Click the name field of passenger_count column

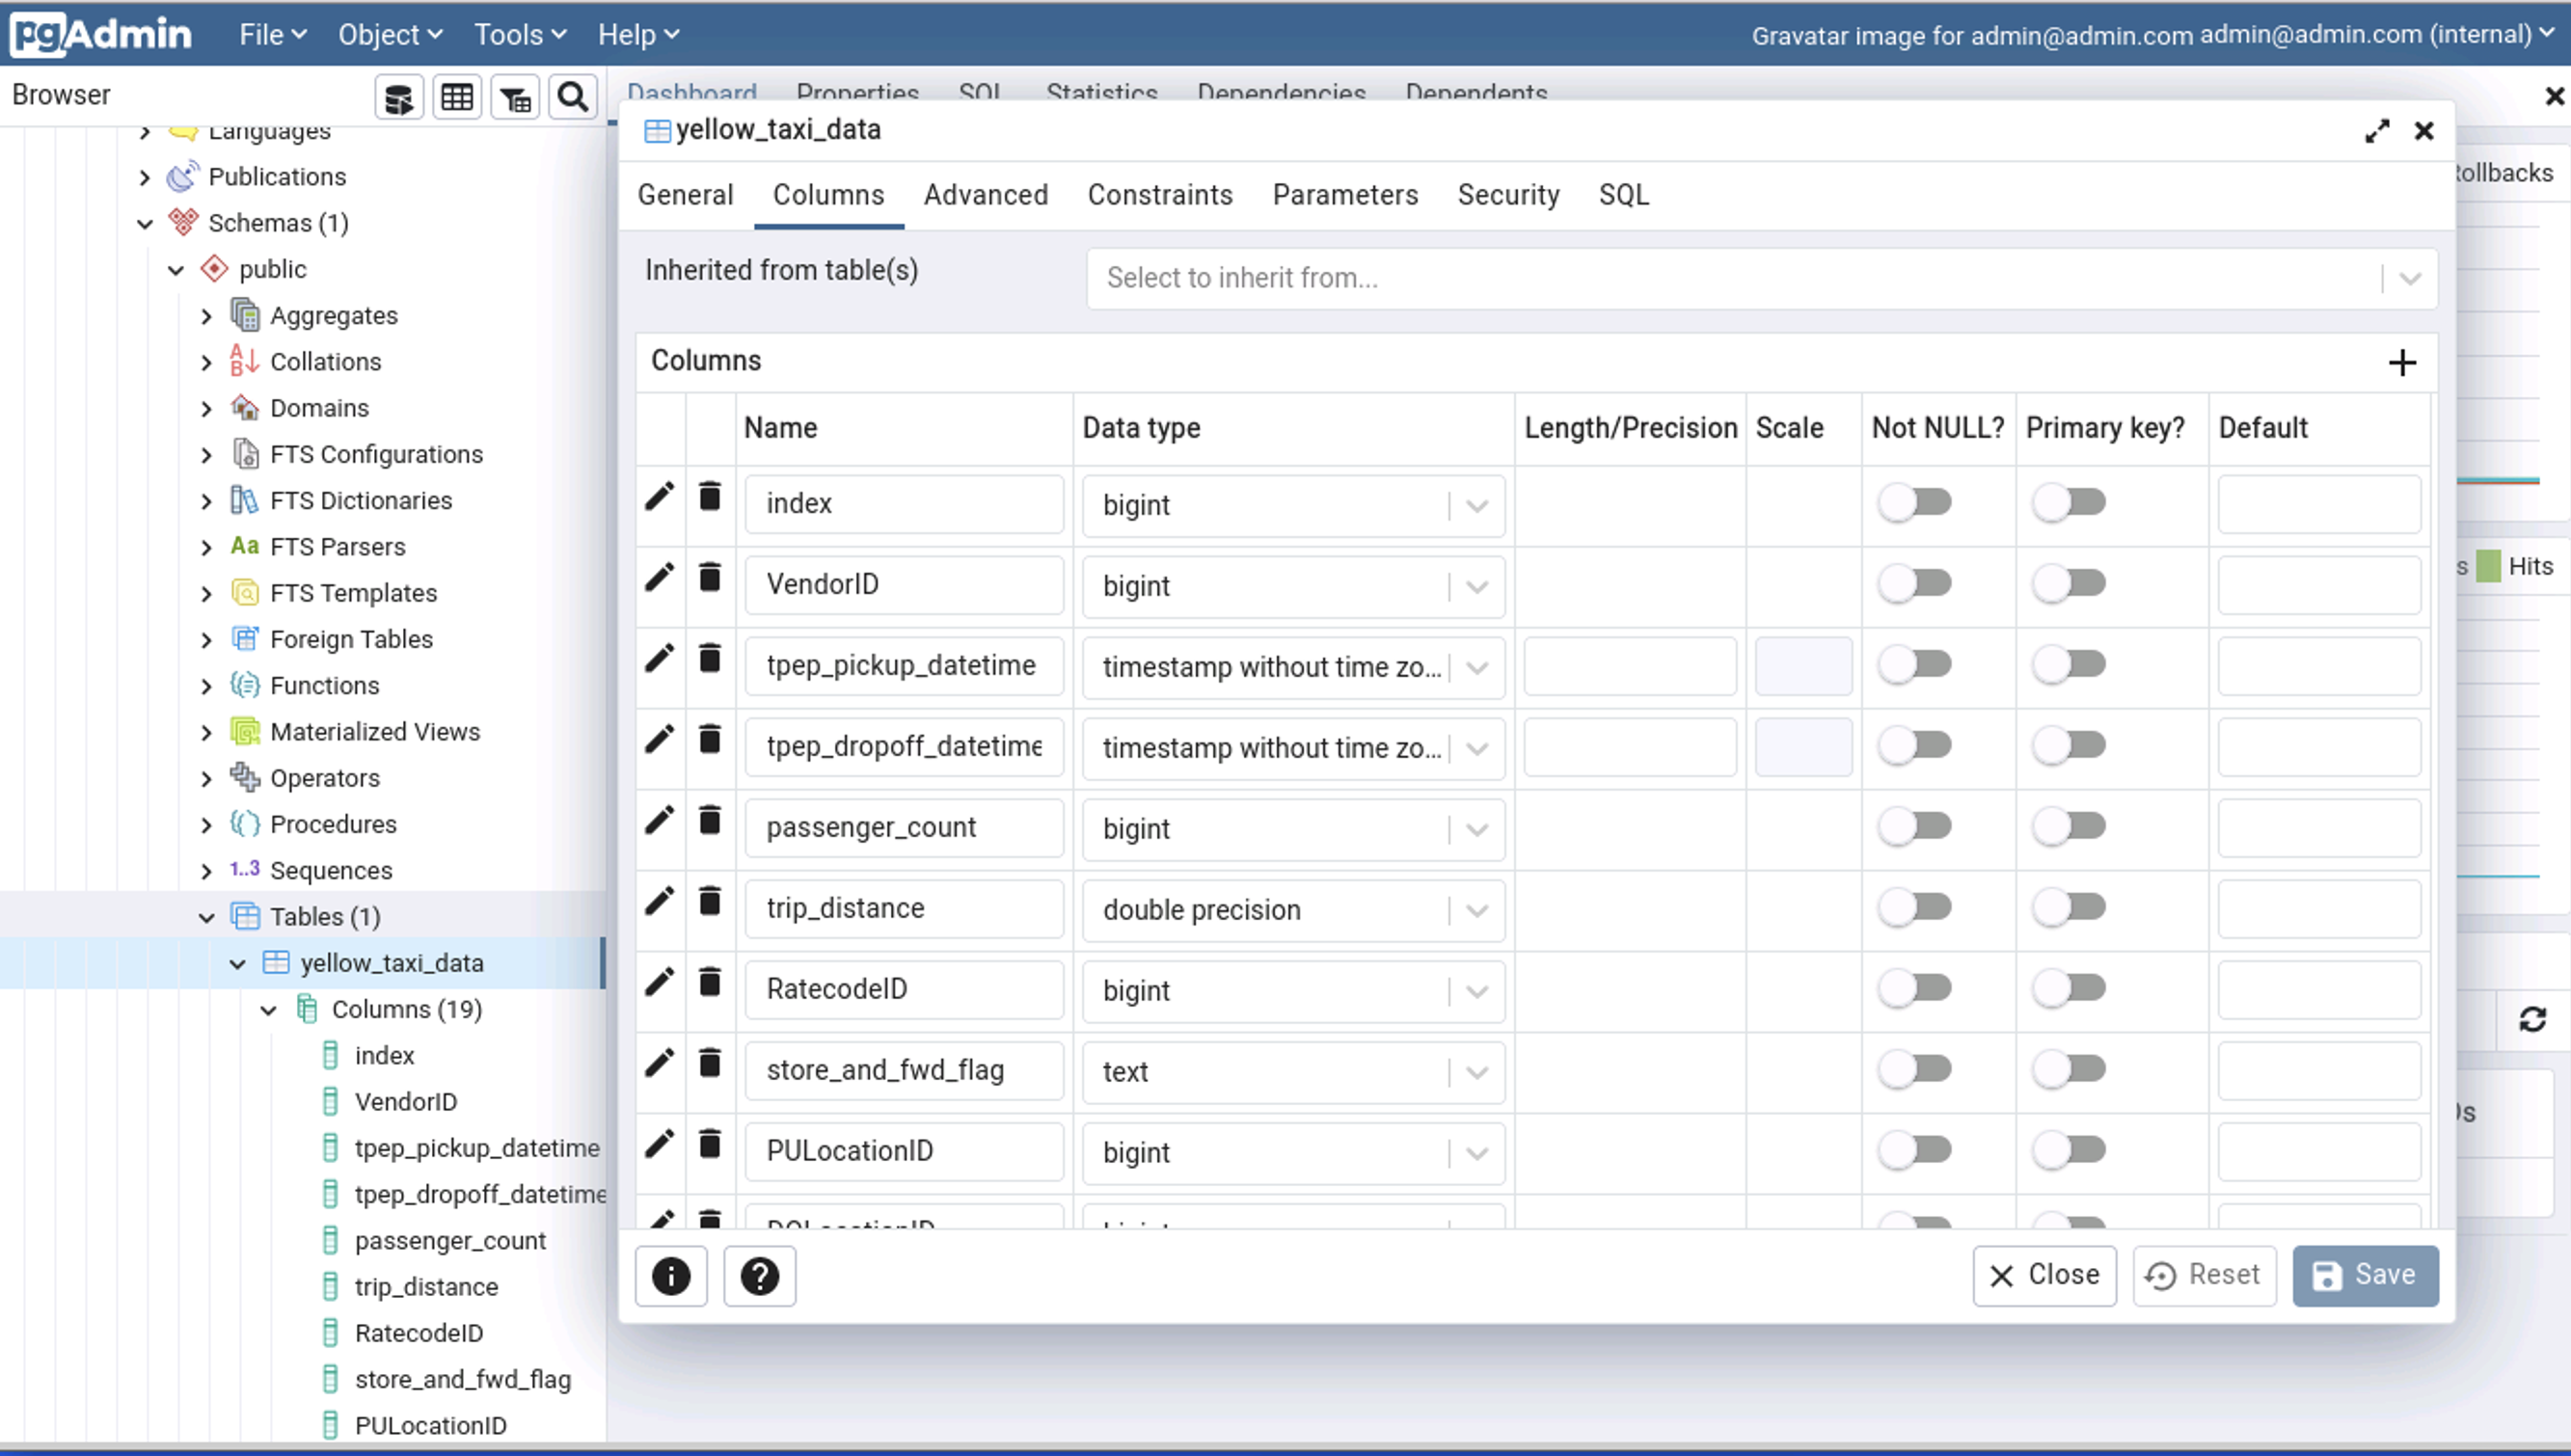[904, 828]
